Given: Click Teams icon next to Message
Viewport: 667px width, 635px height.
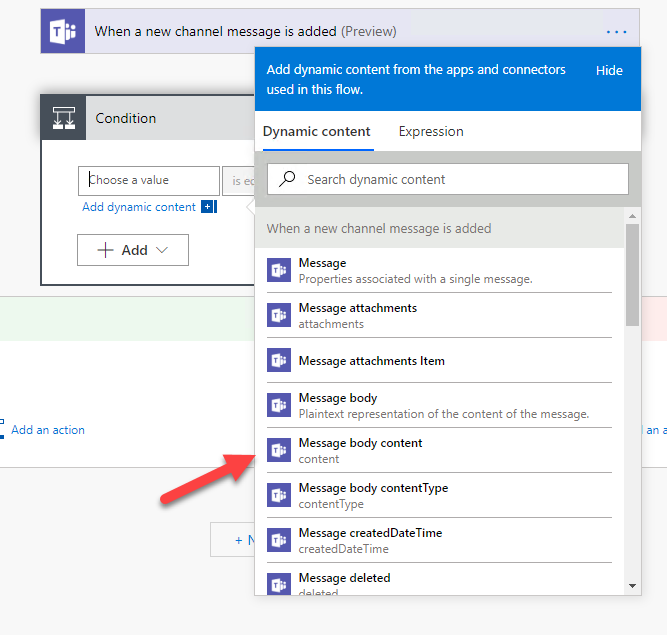Looking at the screenshot, I should point(279,270).
